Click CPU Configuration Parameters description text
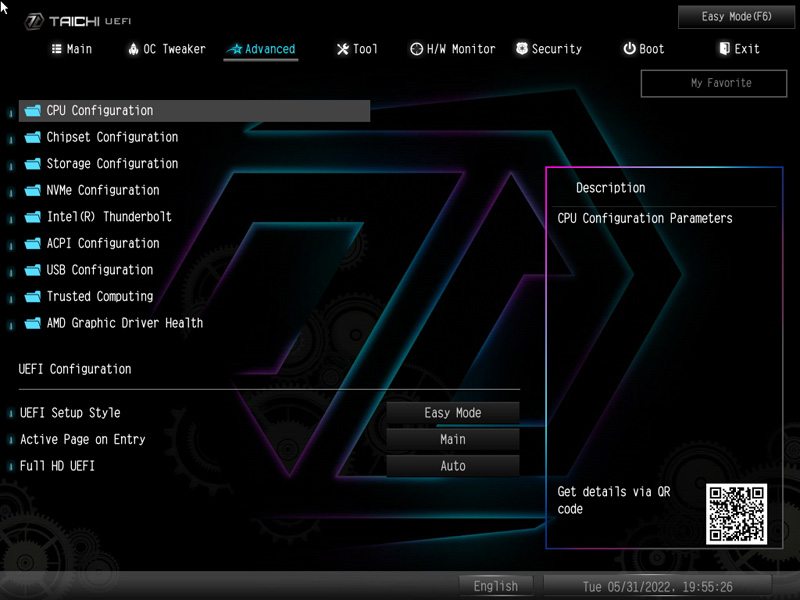This screenshot has width=800, height=600. tap(645, 218)
